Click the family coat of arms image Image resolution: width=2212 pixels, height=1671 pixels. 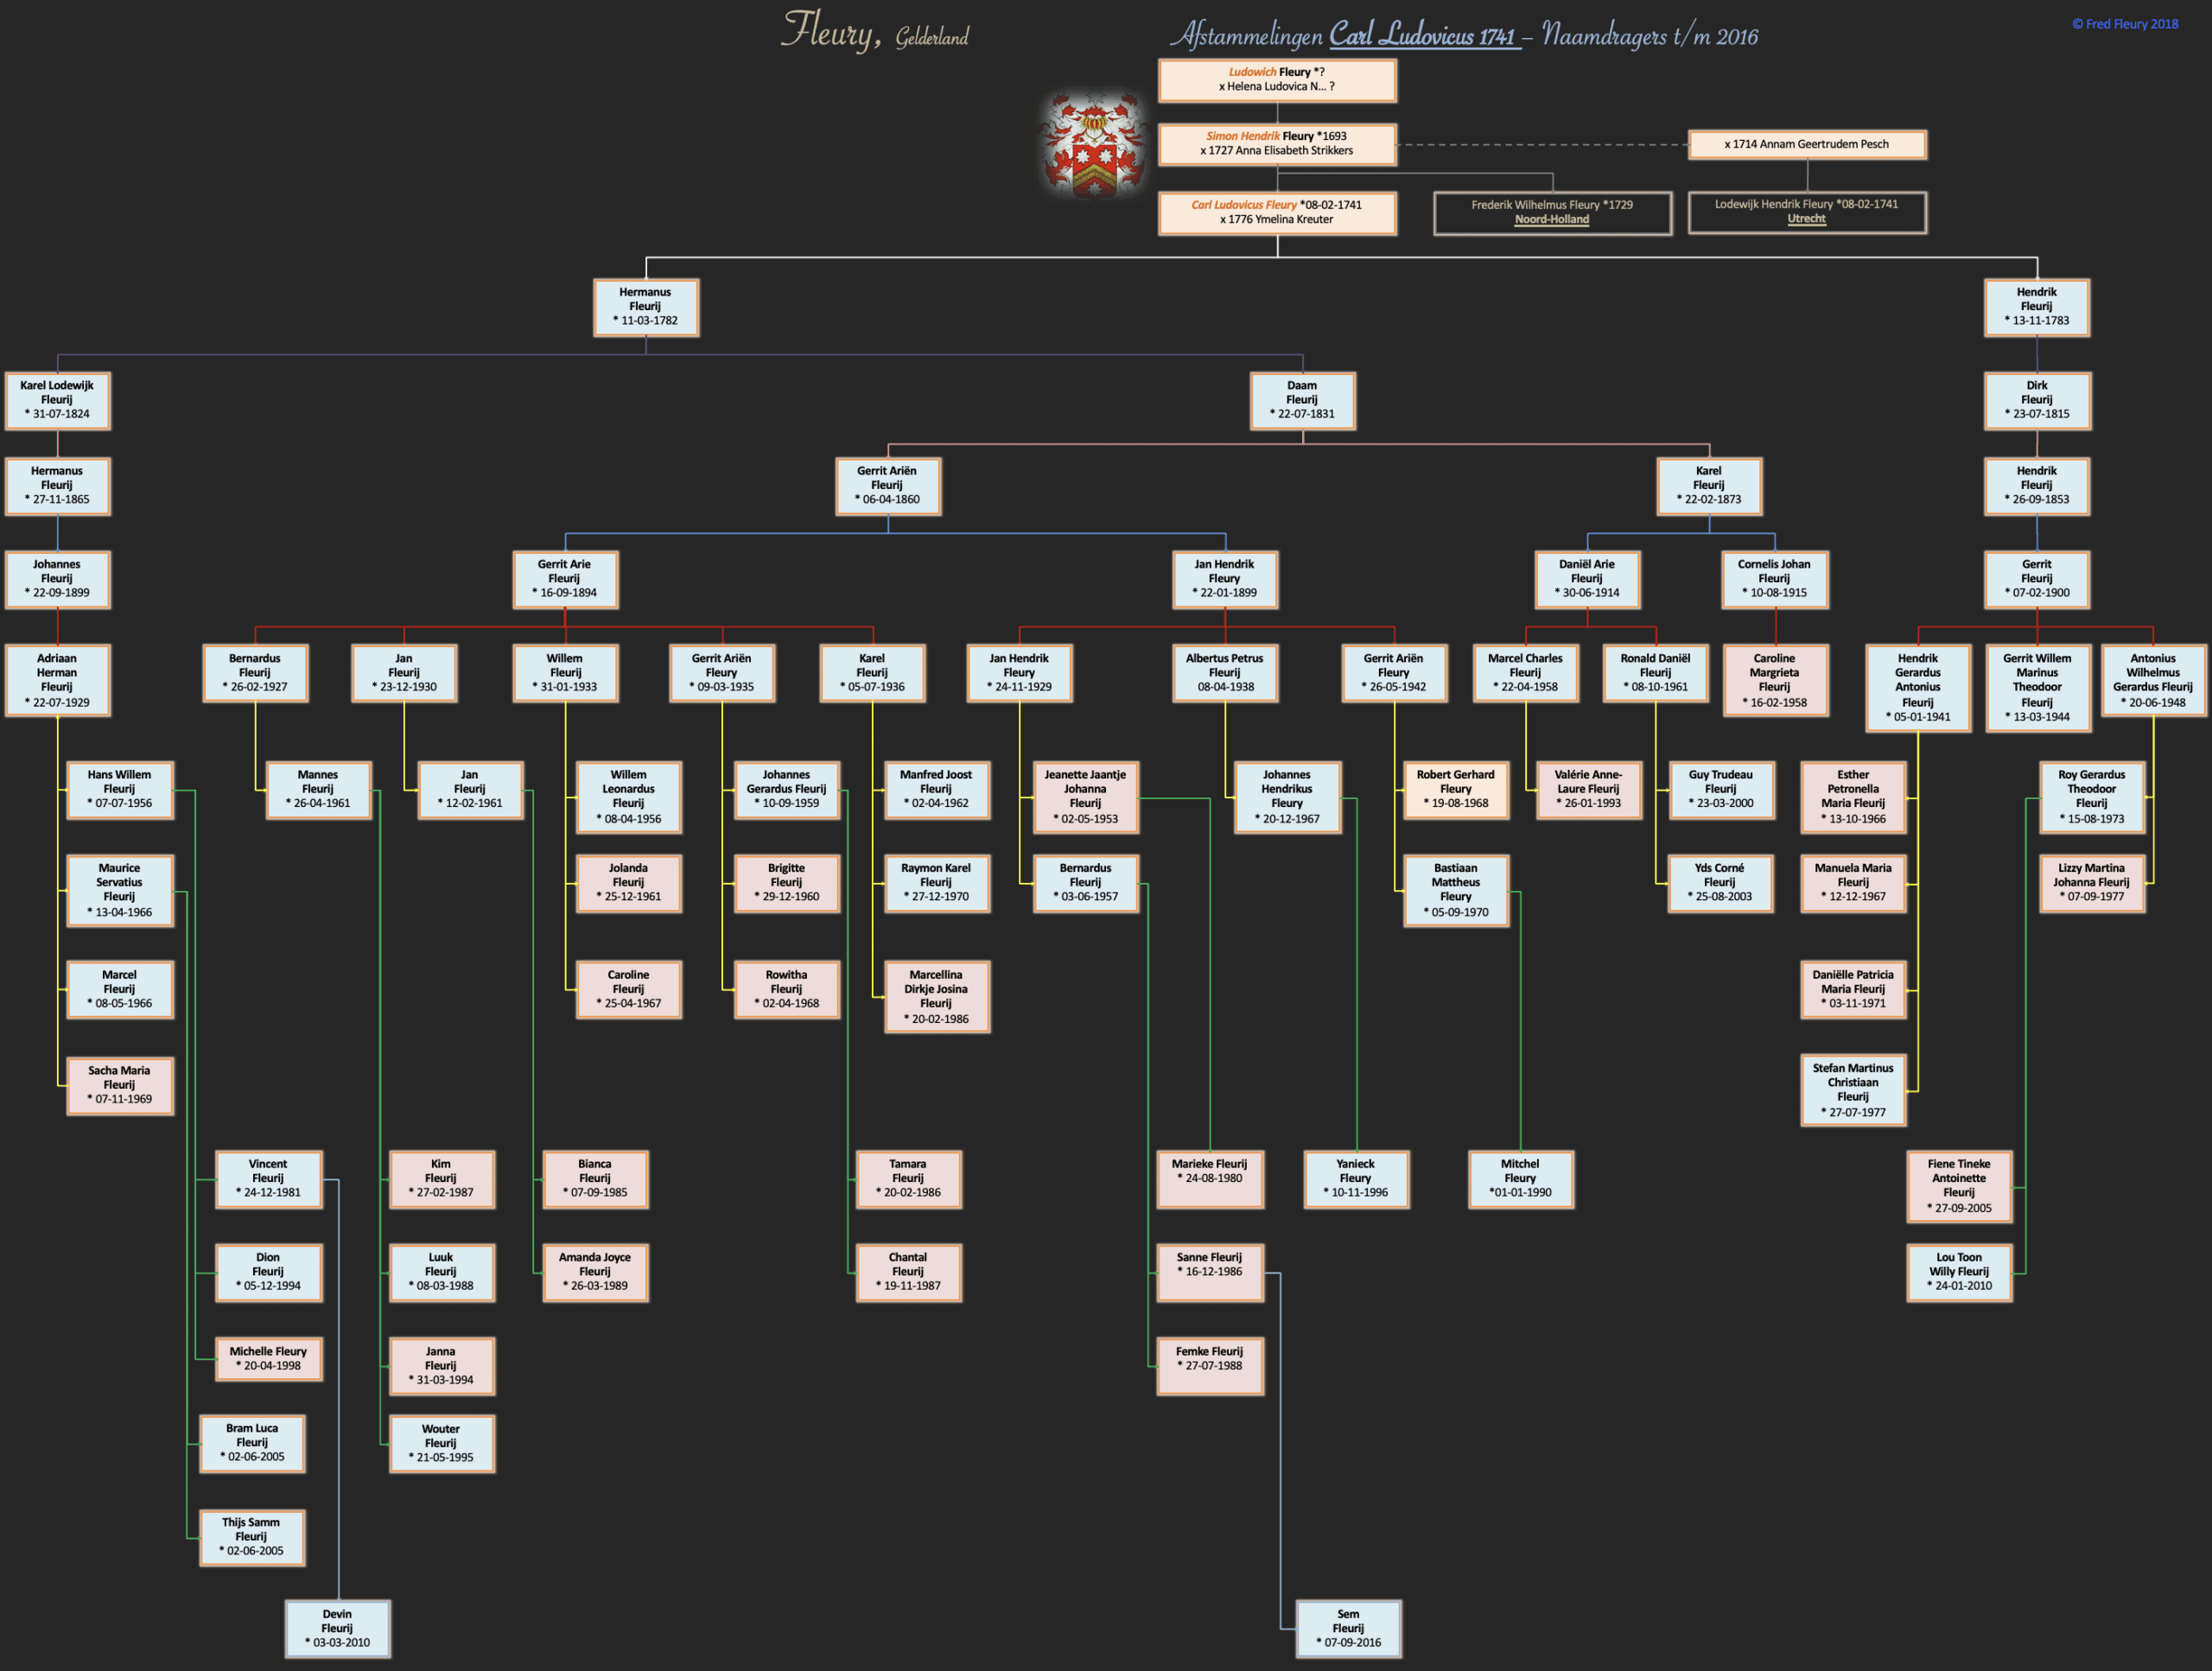1093,146
